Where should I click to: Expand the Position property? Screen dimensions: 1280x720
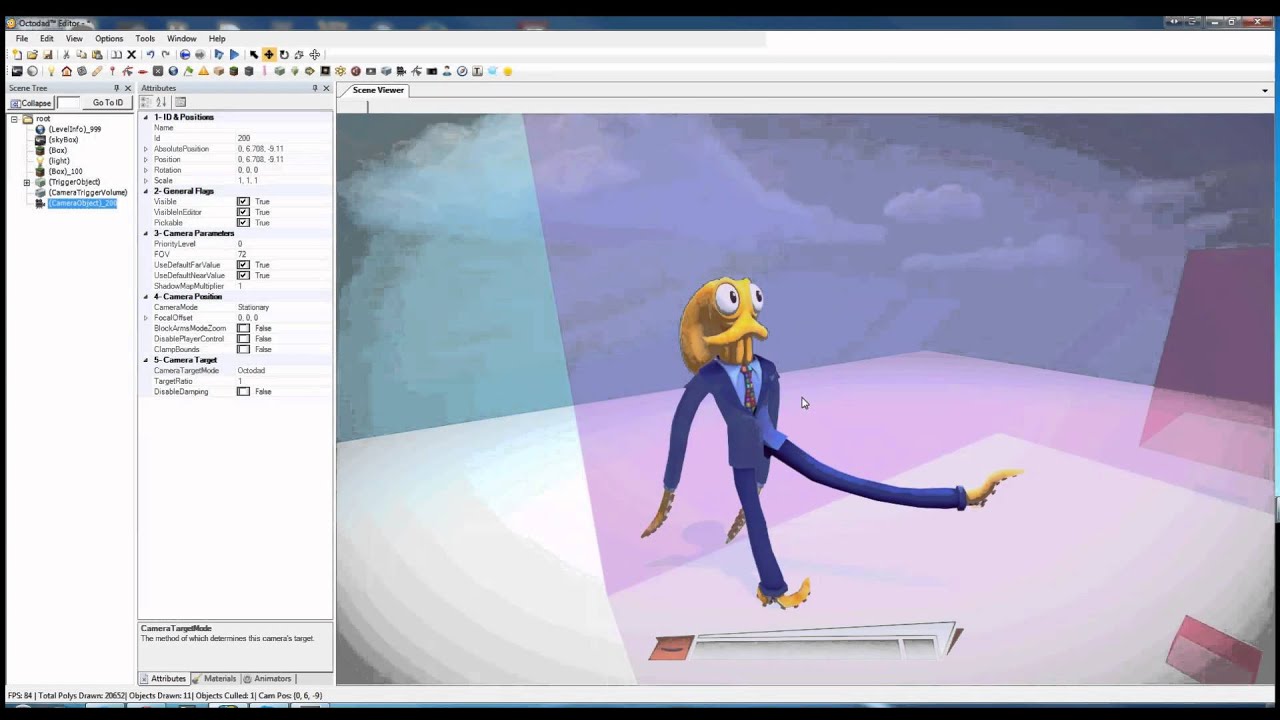coord(145,159)
